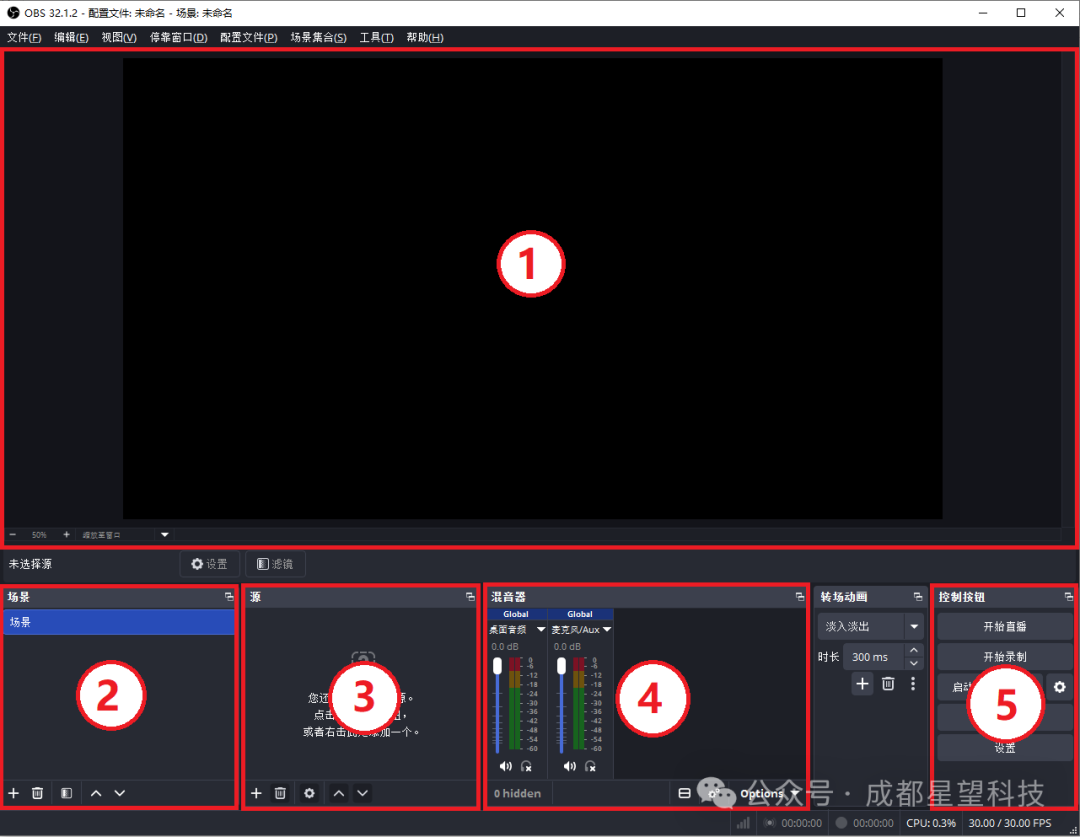Zoom in the preview with plus icon
The width and height of the screenshot is (1080, 837).
tap(66, 535)
